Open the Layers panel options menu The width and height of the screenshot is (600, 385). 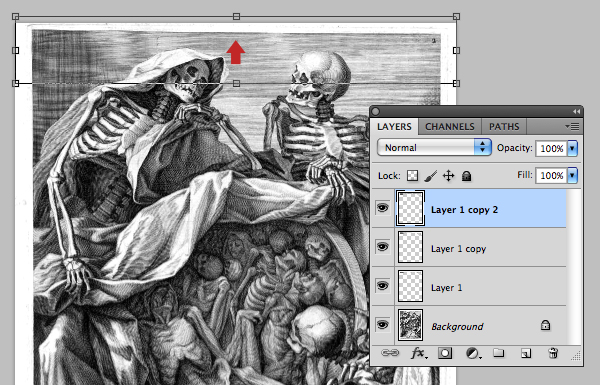tap(572, 126)
